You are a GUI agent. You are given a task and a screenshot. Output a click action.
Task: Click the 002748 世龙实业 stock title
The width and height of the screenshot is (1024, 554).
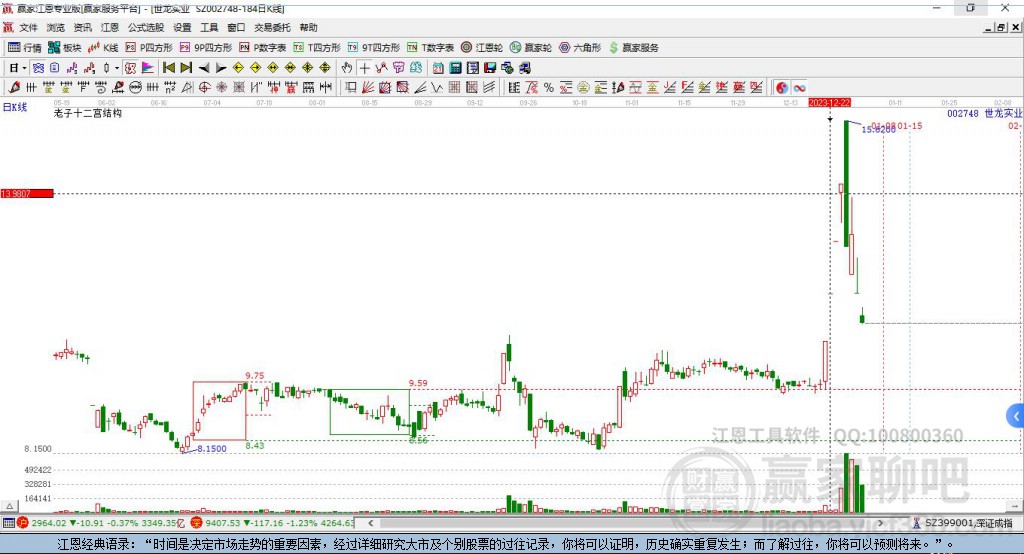coord(984,114)
